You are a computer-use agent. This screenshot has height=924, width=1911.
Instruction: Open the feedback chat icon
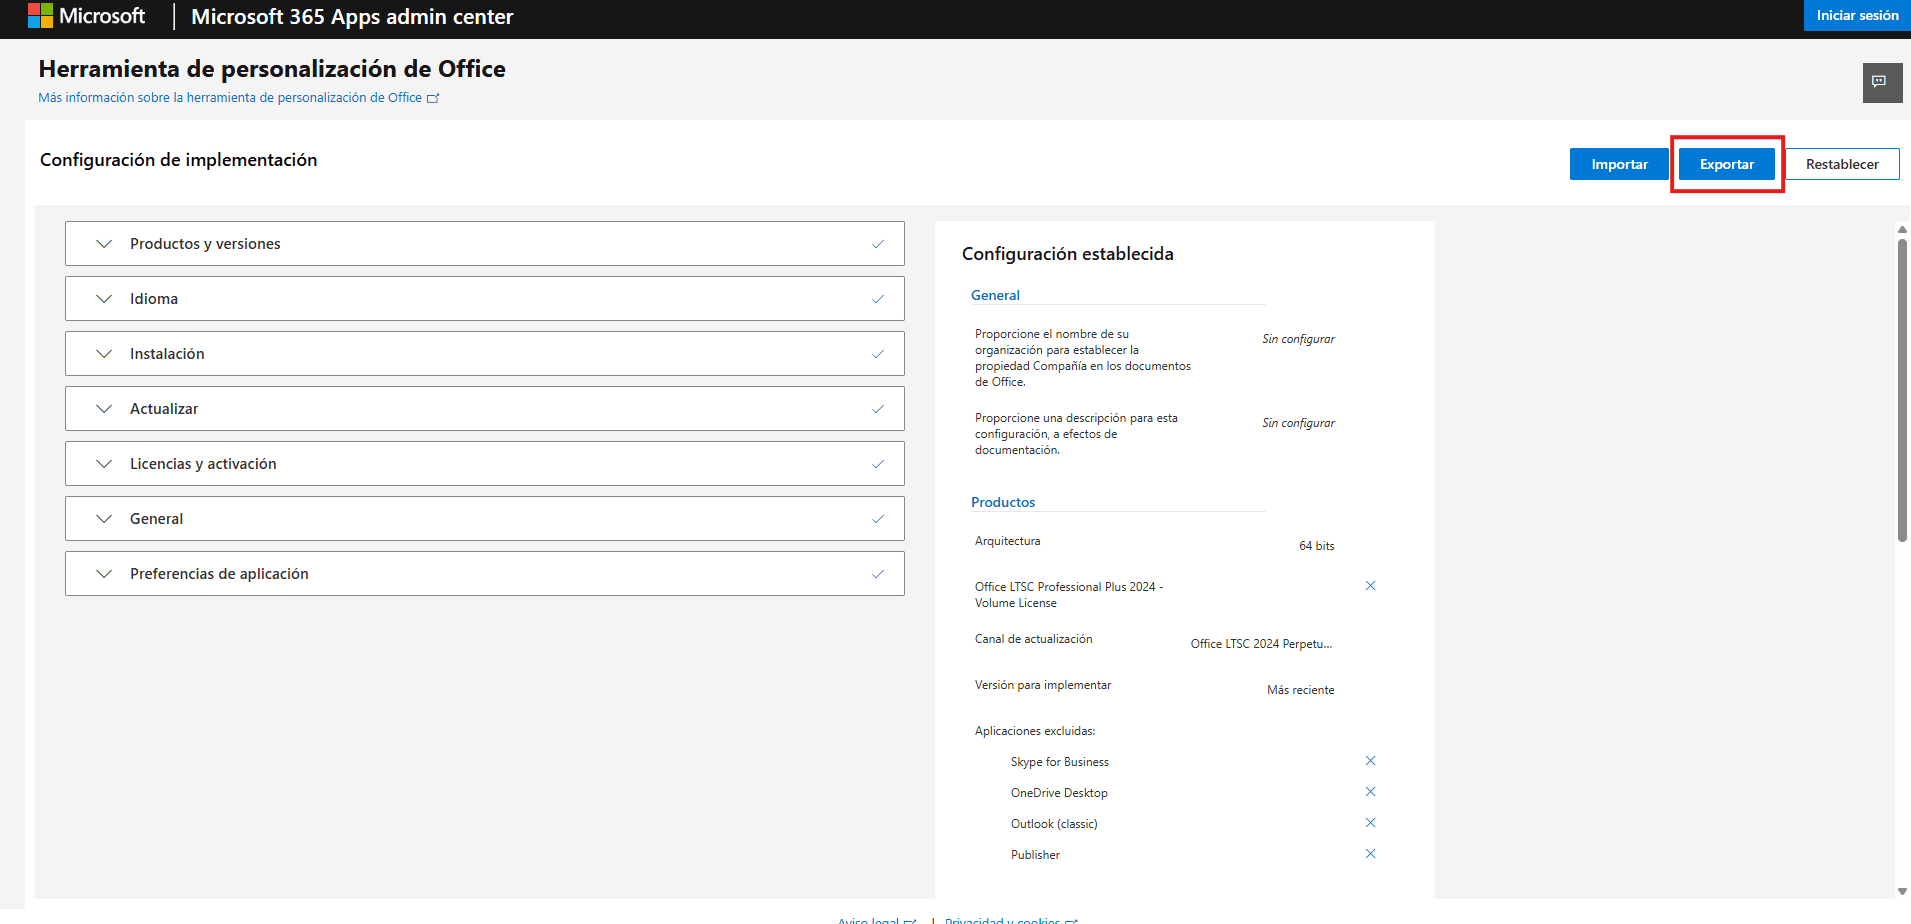tap(1881, 82)
